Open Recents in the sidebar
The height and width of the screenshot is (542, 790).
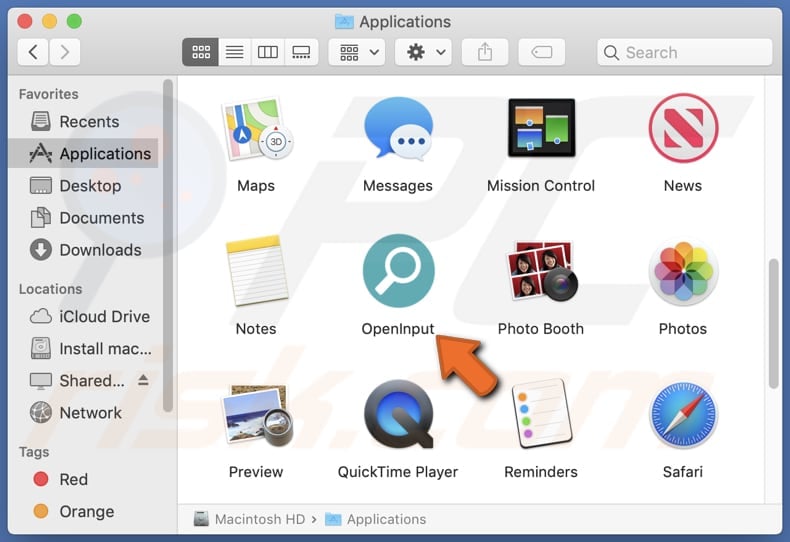click(x=83, y=121)
